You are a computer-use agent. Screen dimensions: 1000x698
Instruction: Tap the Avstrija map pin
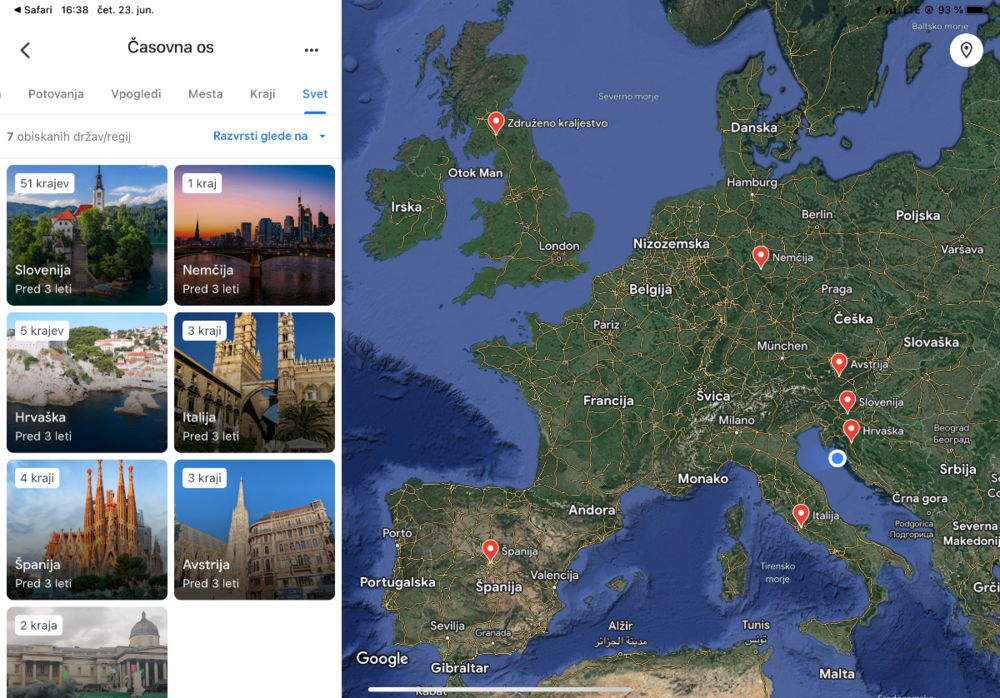tap(839, 363)
